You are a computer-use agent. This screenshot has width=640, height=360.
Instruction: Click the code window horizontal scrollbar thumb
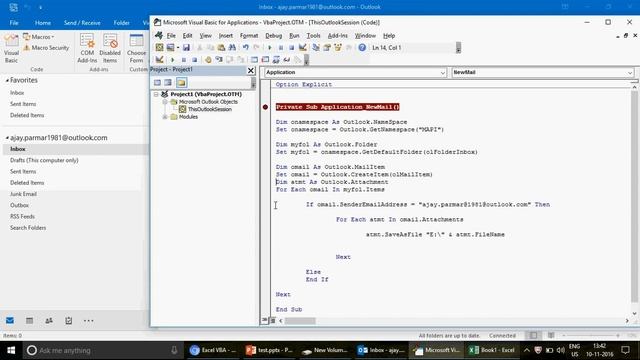point(300,321)
